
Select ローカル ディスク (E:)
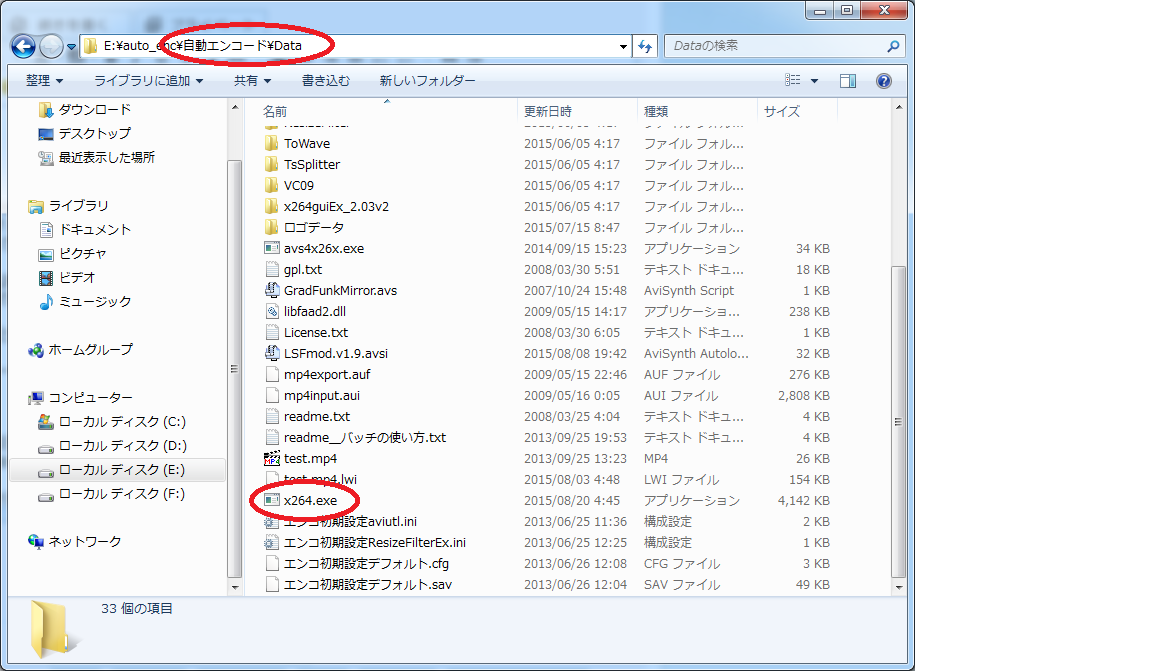tap(118, 470)
